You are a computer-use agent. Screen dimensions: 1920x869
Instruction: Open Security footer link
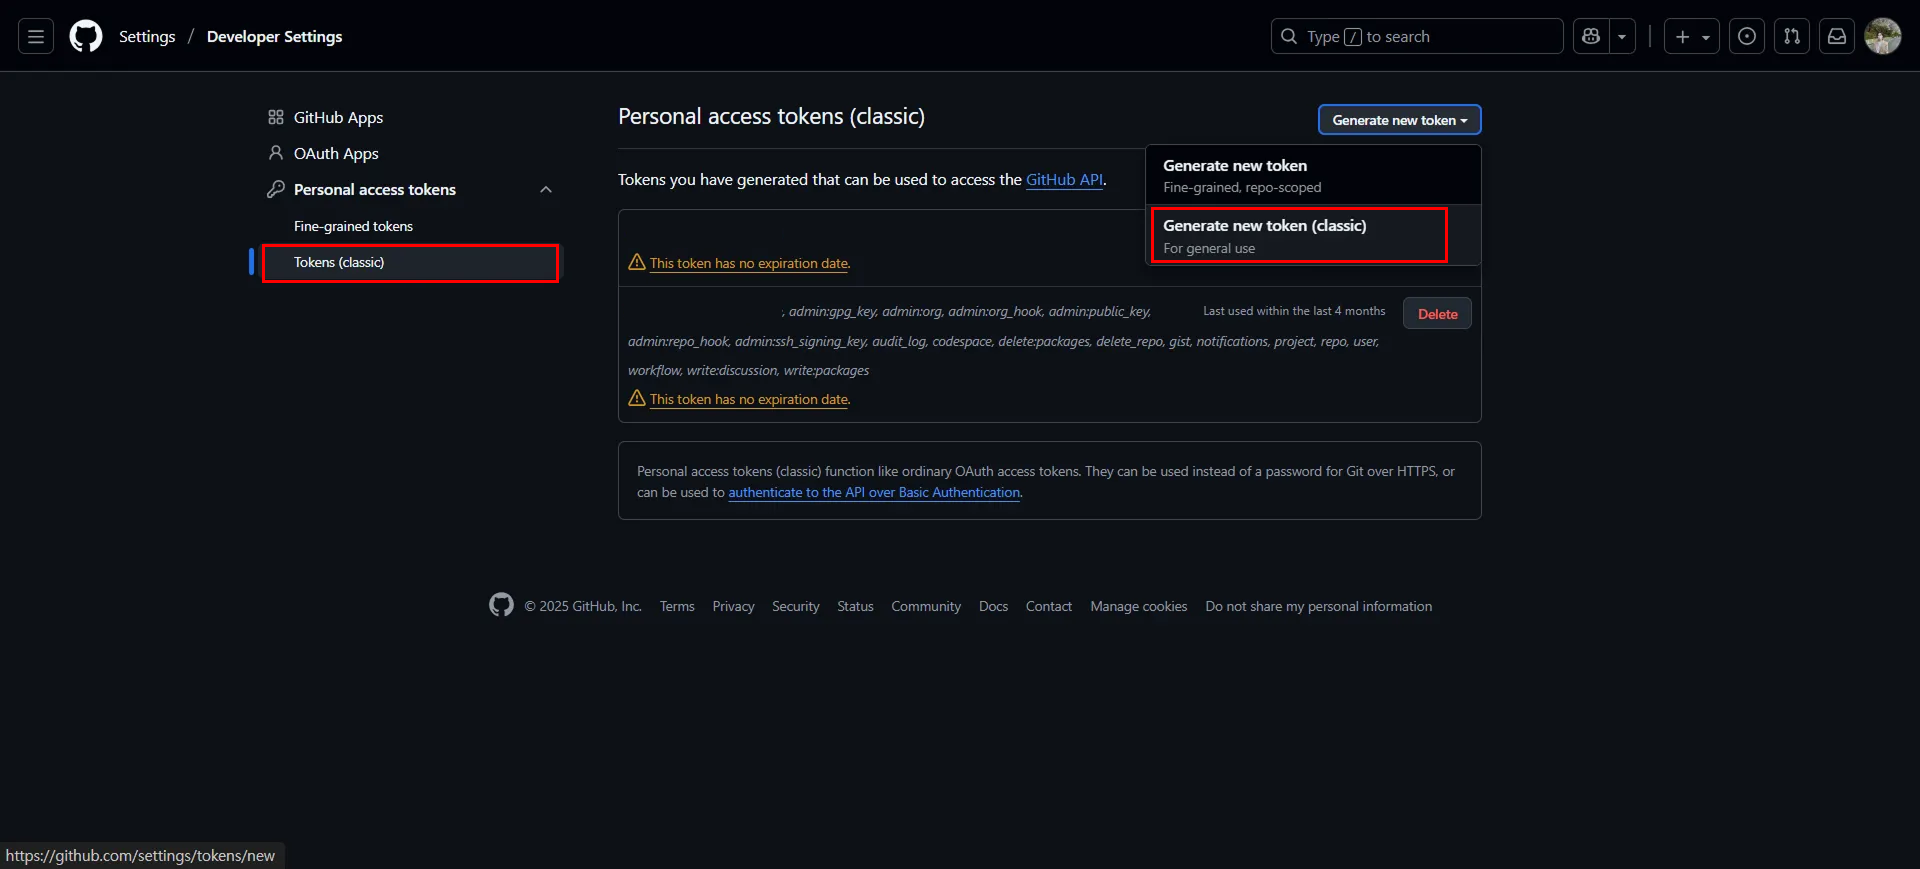click(x=795, y=607)
